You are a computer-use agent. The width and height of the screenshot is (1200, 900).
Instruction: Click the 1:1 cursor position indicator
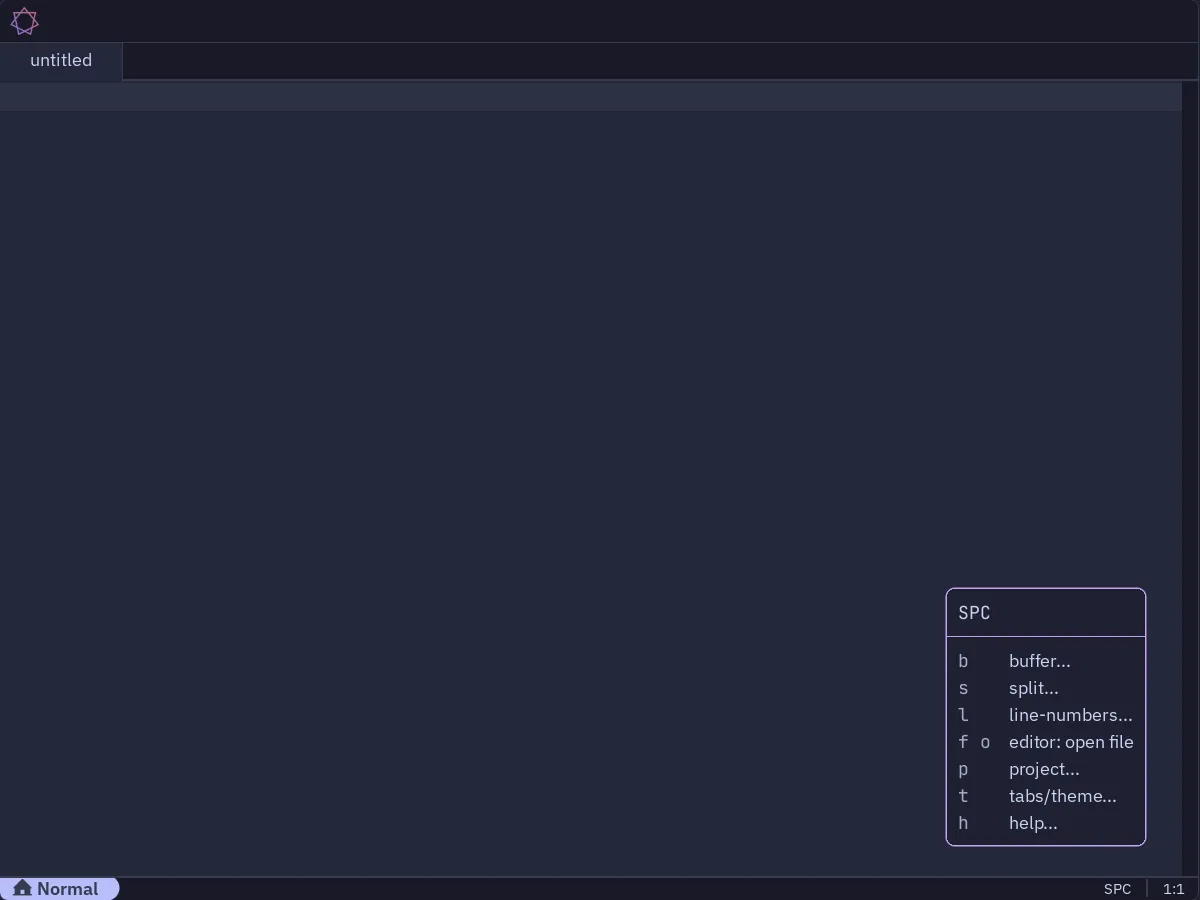pos(1173,889)
